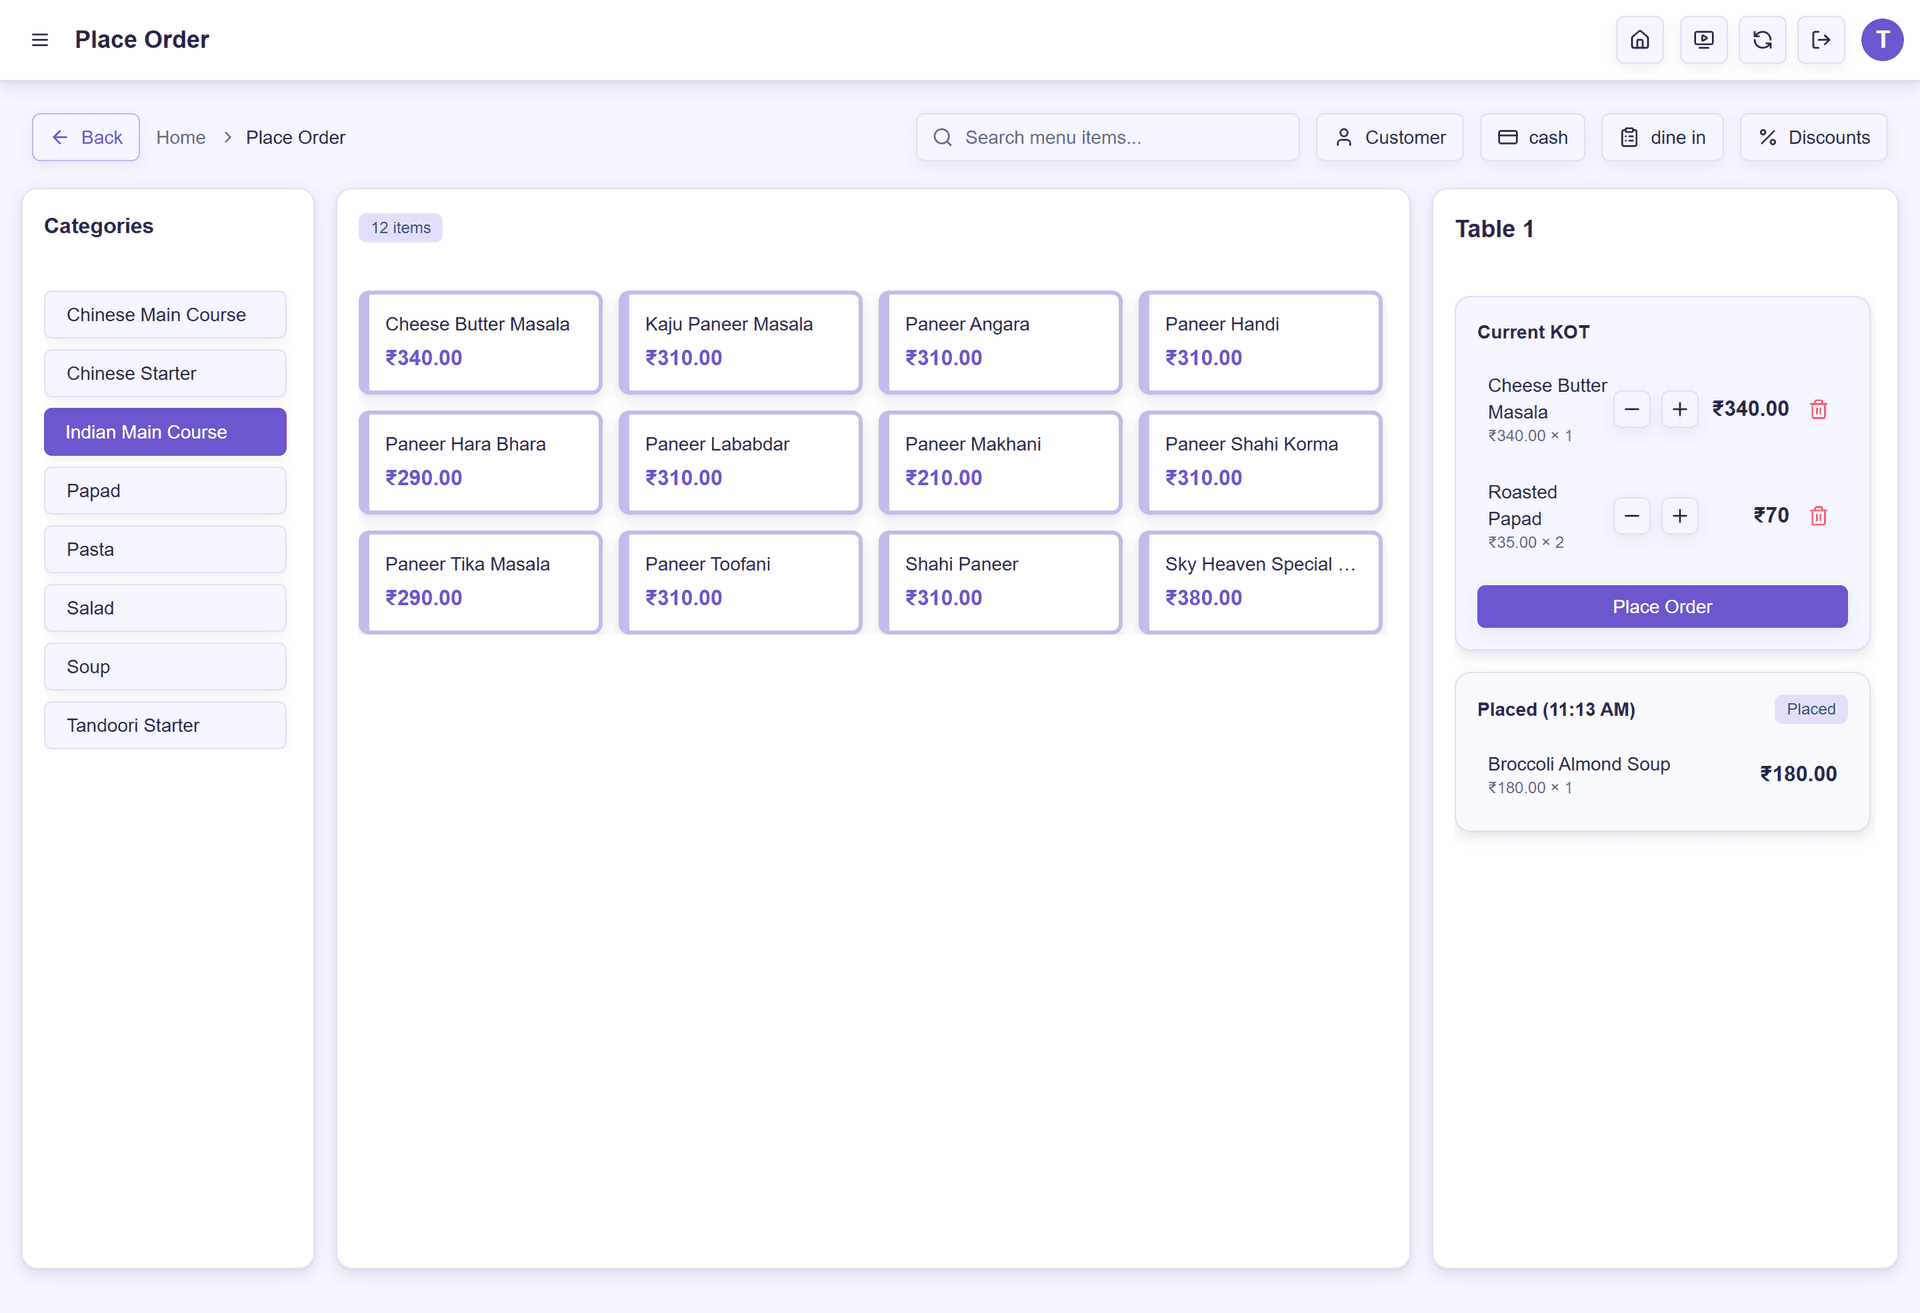
Task: Open the cash payment option
Action: pos(1532,137)
